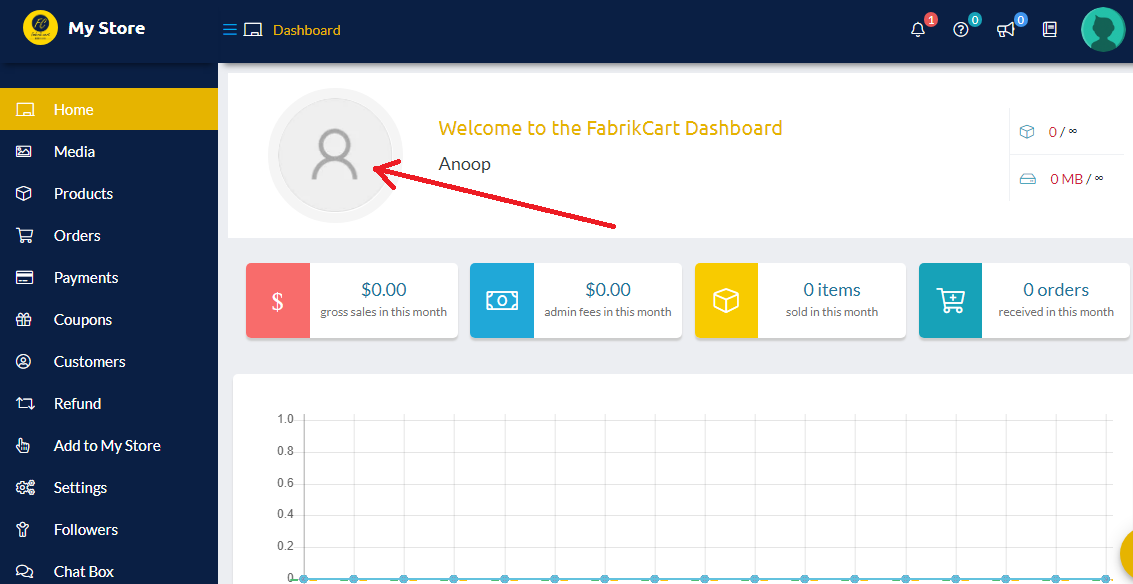
Task: Go to Orders in the sidebar
Action: (x=109, y=236)
